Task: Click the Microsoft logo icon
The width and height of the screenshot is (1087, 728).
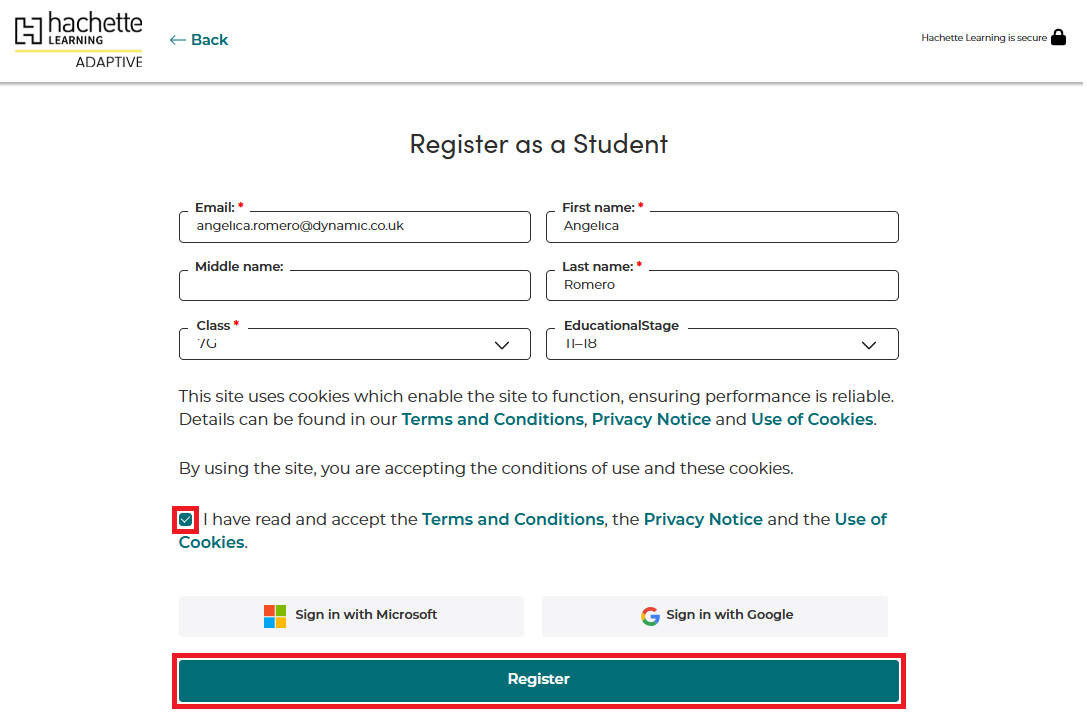Action: pos(275,616)
